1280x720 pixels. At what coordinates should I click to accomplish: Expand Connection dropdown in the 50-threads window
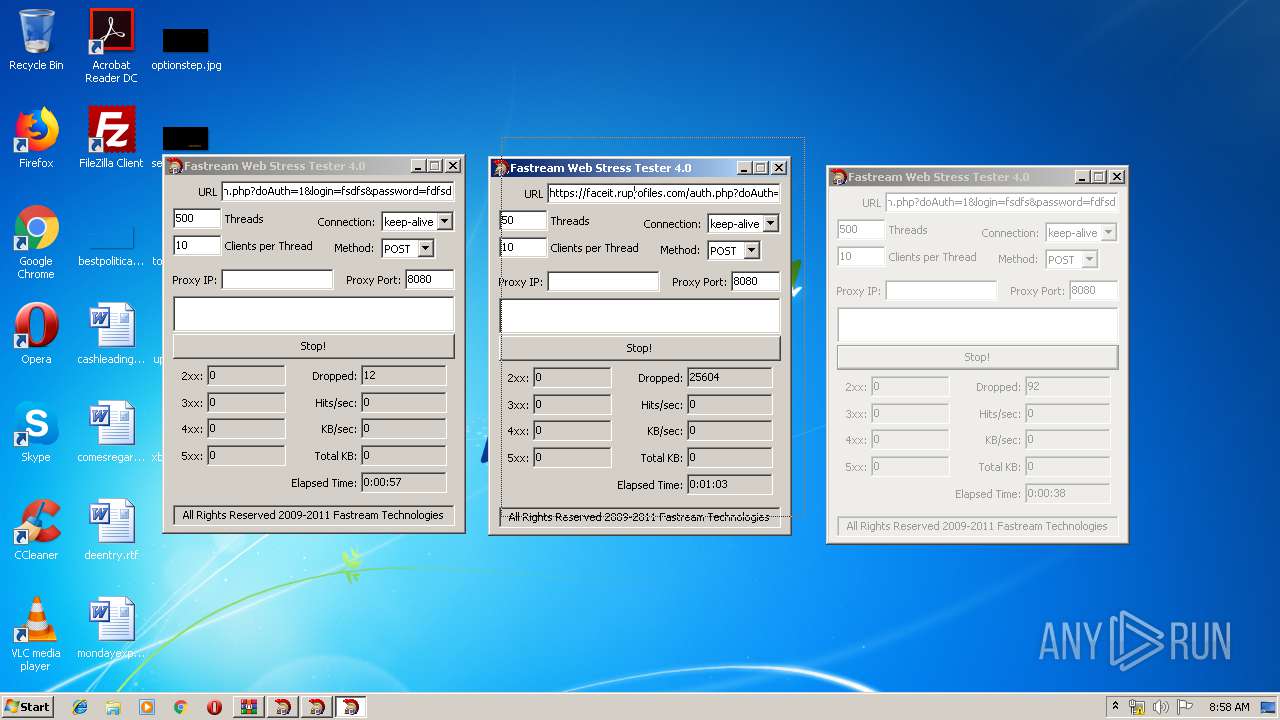click(770, 224)
